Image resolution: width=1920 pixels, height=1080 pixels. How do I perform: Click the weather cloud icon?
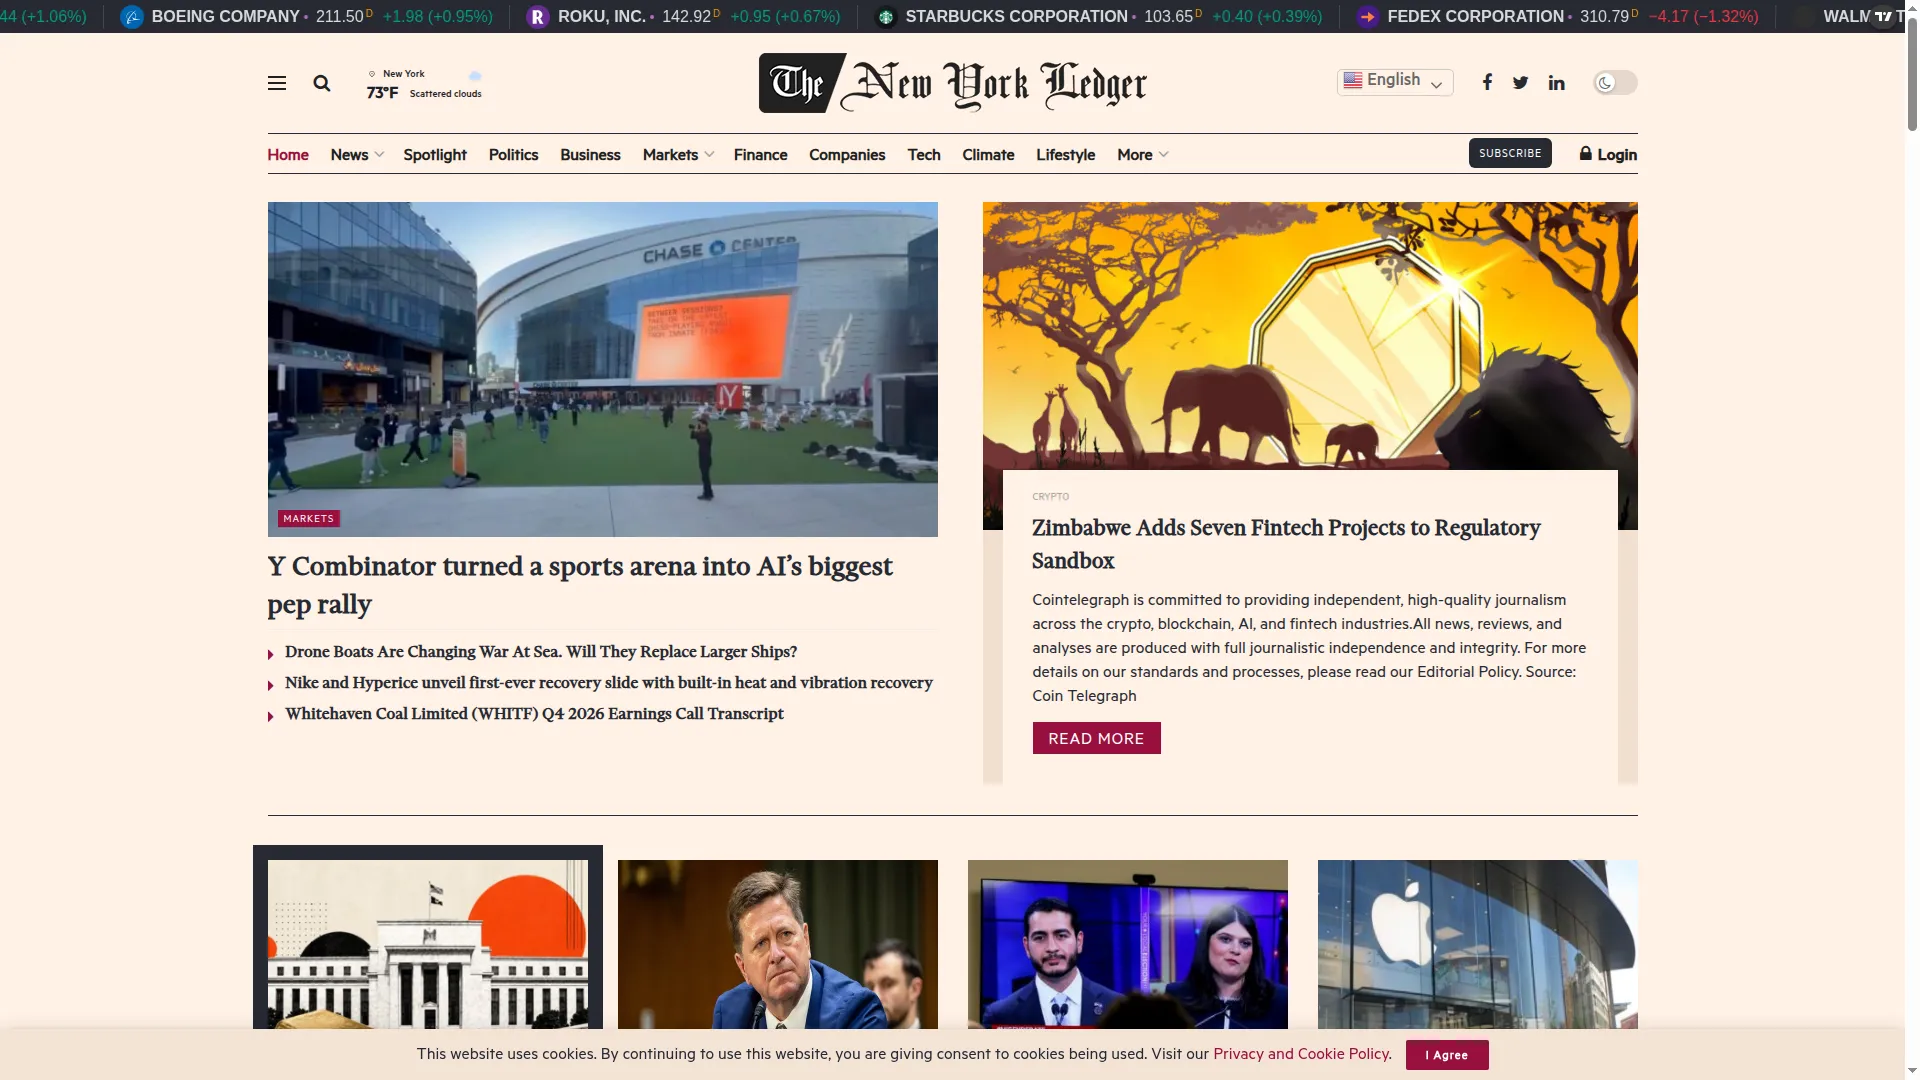[x=475, y=75]
